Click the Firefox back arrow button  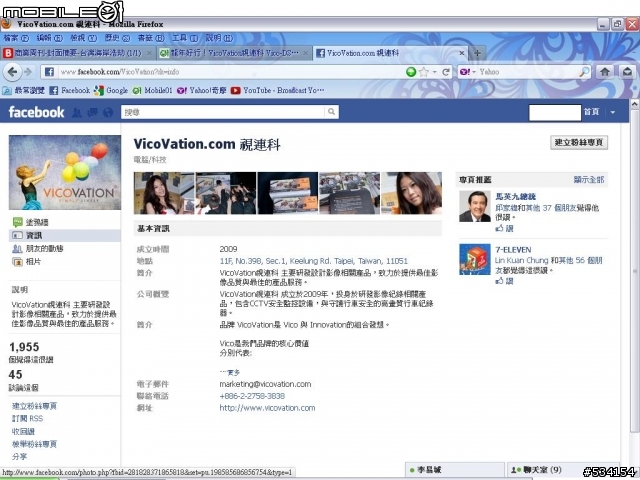(12, 72)
